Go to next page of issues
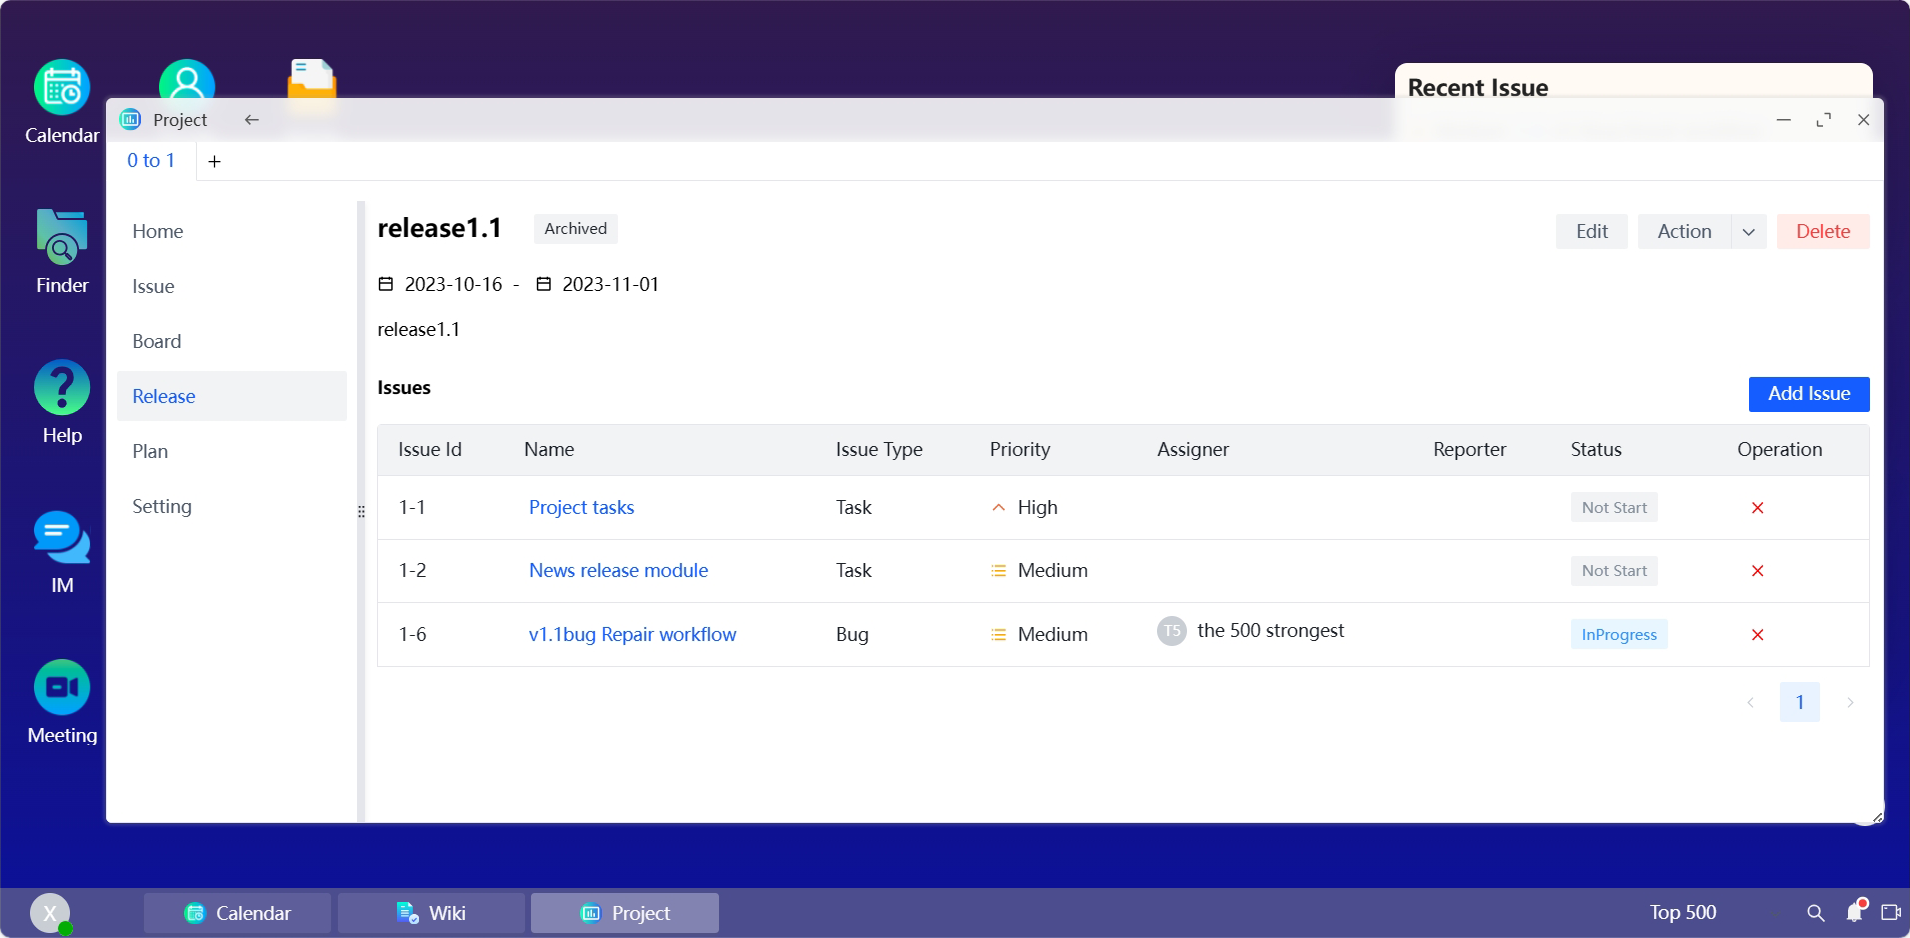 point(1850,702)
